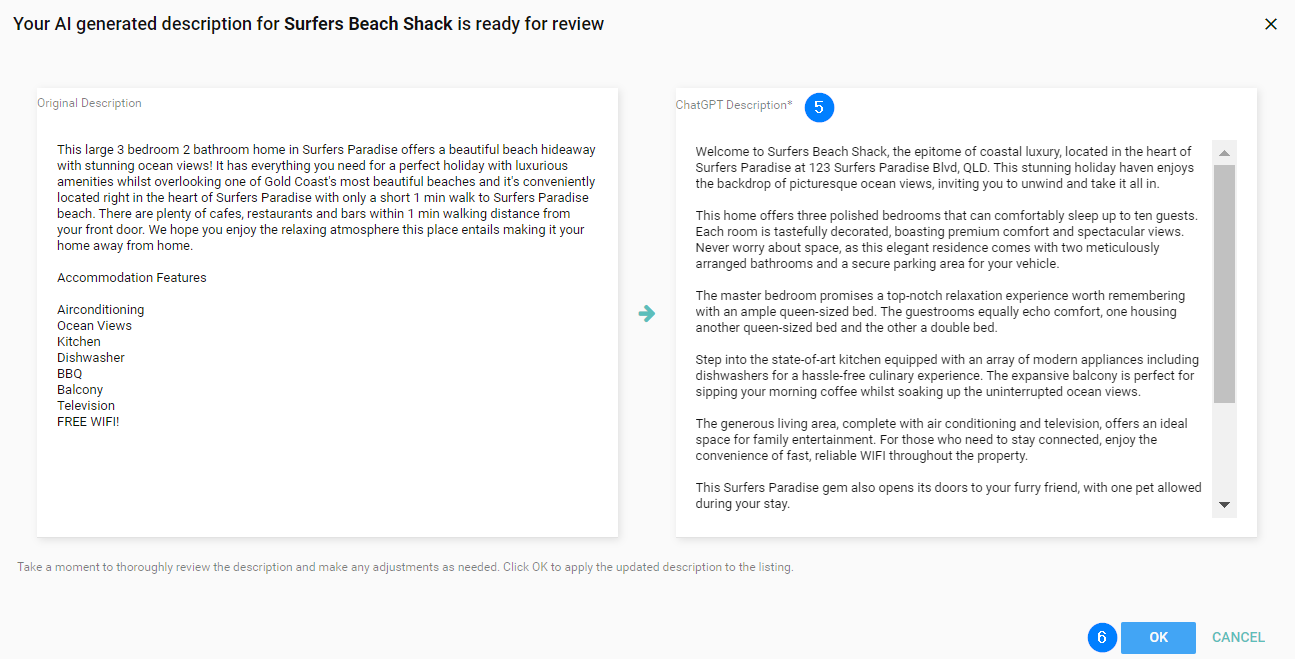Click the ChatGPT description scrollbar thumb
Viewport: 1295px width, 659px height.
(1224, 283)
